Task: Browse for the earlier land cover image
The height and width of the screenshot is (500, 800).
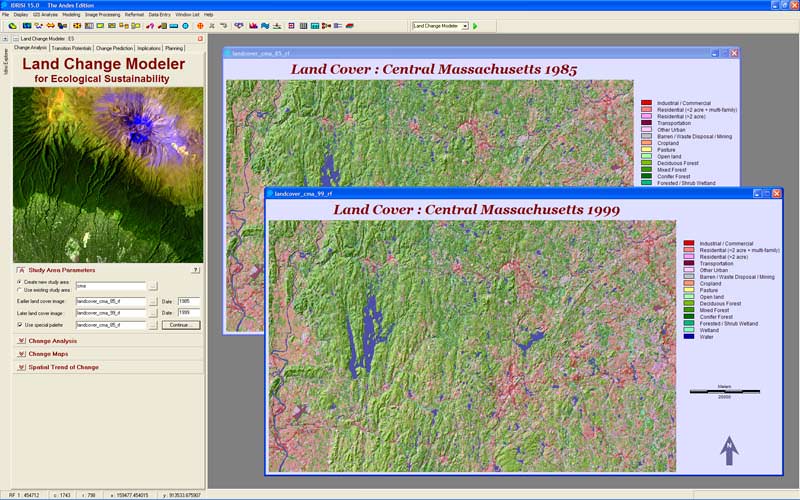Action: point(153,302)
